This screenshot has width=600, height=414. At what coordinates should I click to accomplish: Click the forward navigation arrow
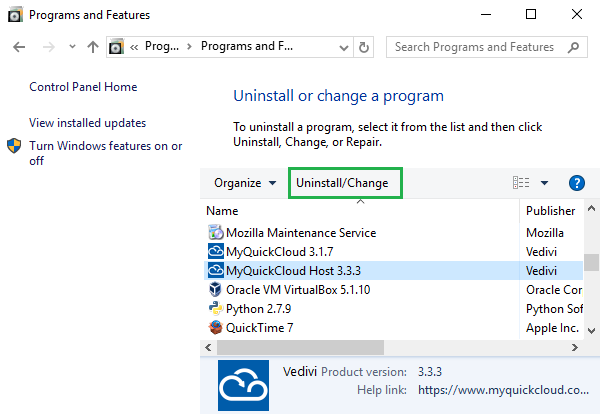tap(49, 47)
